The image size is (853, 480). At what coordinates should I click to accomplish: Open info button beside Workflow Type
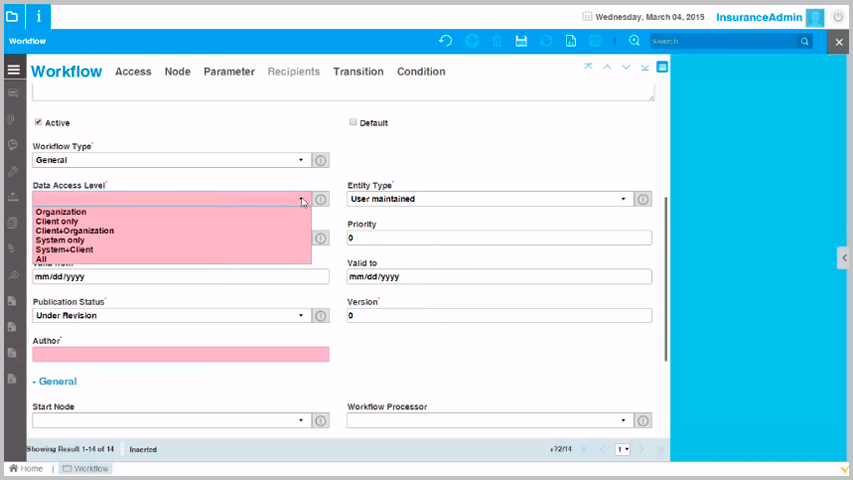tap(321, 161)
